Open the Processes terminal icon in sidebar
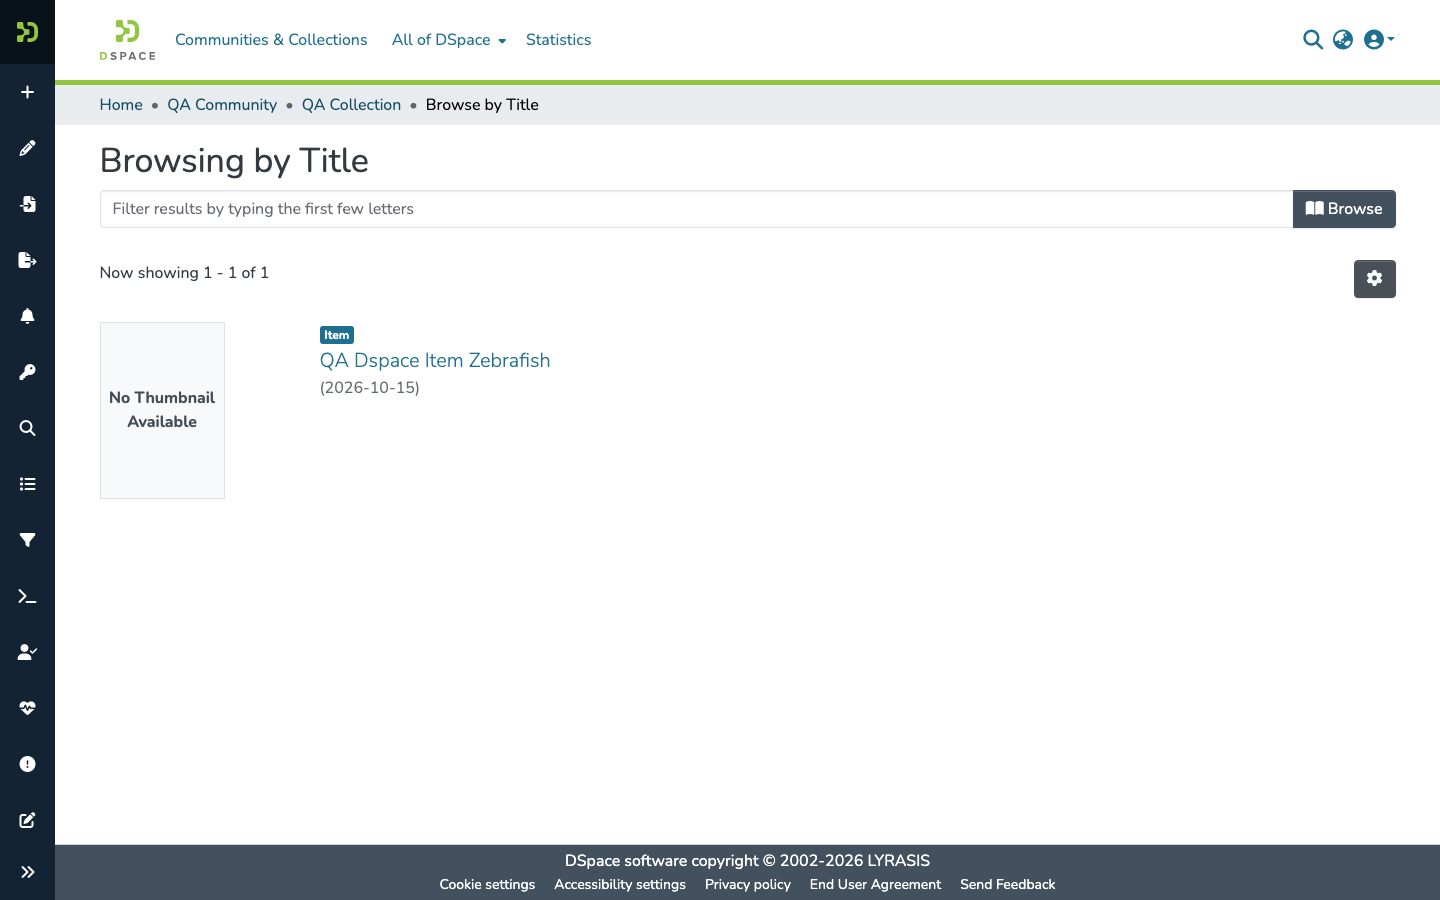Image resolution: width=1440 pixels, height=900 pixels. (x=27, y=596)
